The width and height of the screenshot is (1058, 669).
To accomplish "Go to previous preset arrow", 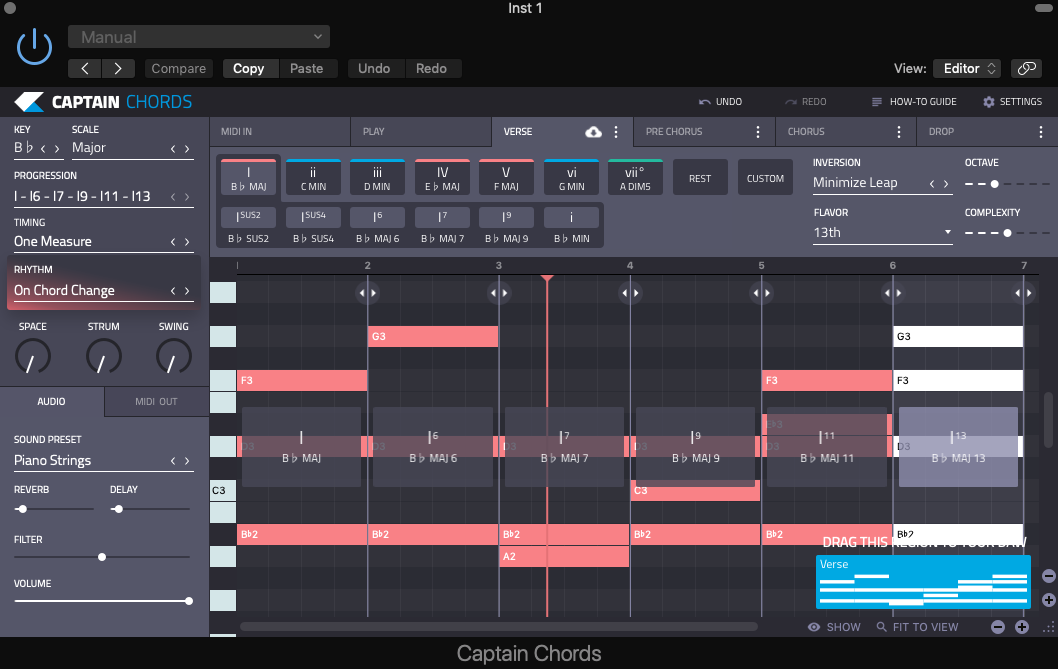I will click(x=85, y=68).
